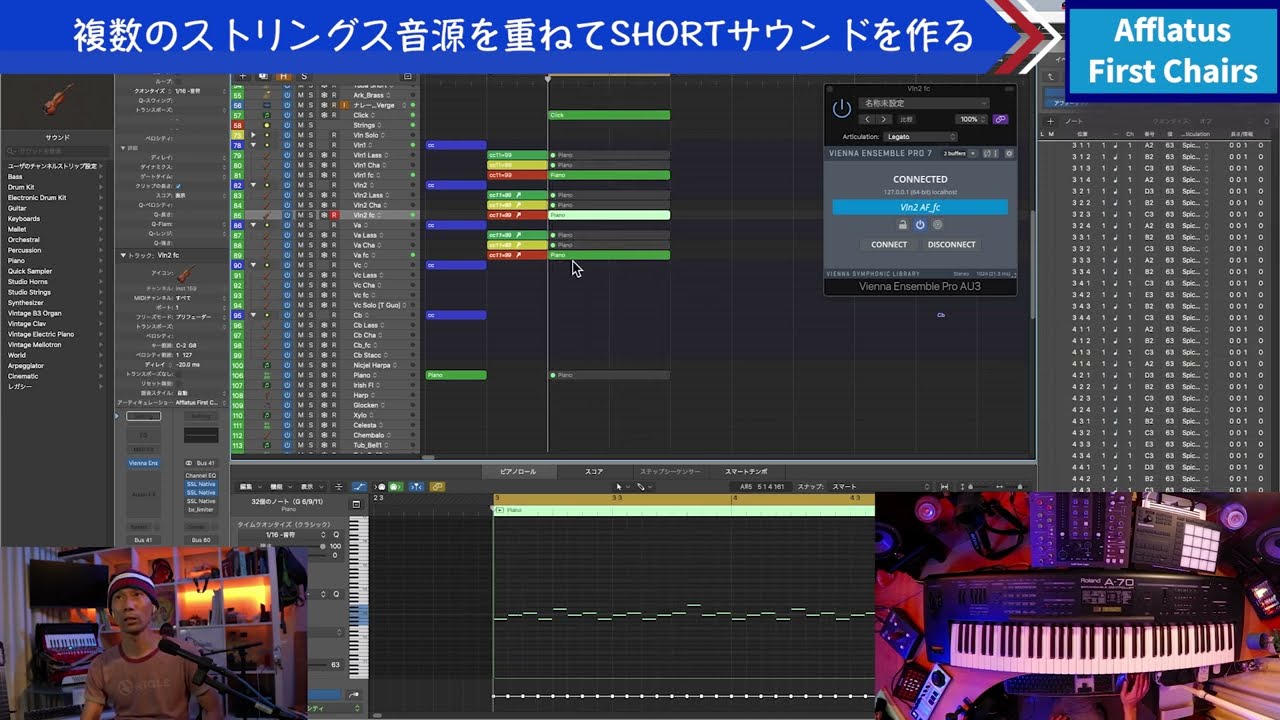Toggle record enable on Vln2 fc track
The width and height of the screenshot is (1280, 720).
(x=334, y=215)
